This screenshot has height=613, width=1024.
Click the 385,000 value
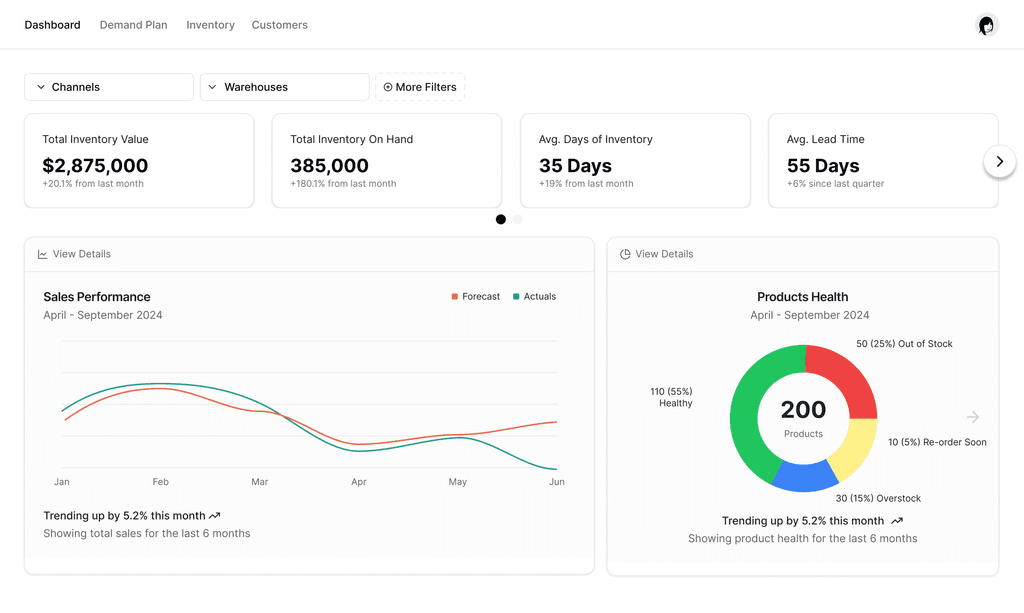(330, 166)
